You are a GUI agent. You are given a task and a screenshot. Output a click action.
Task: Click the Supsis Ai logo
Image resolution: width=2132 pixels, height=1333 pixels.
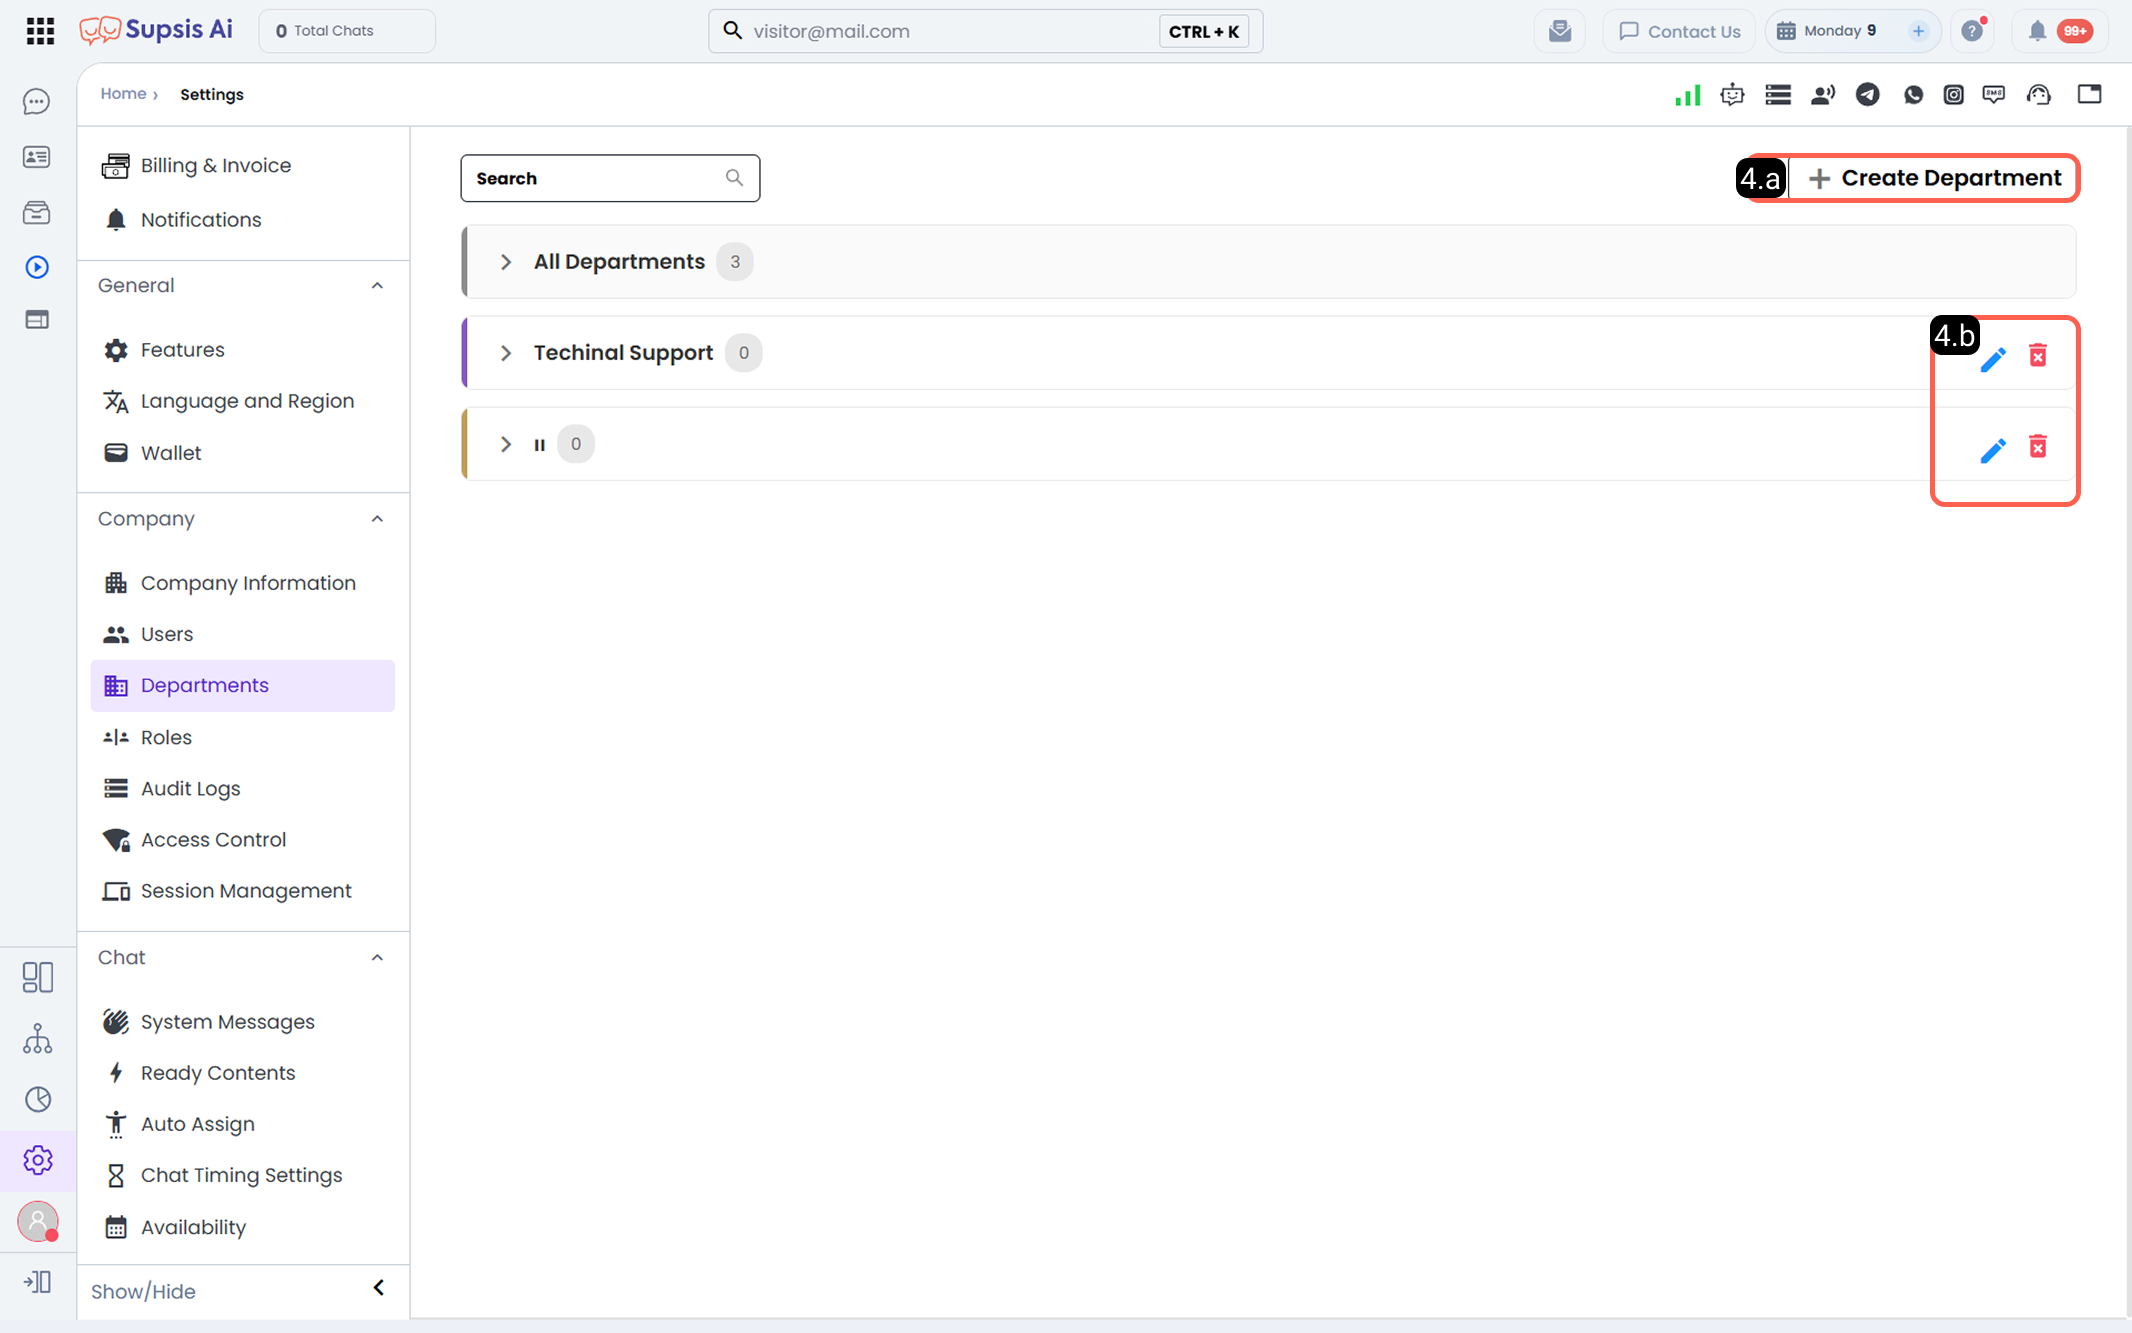pos(156,30)
